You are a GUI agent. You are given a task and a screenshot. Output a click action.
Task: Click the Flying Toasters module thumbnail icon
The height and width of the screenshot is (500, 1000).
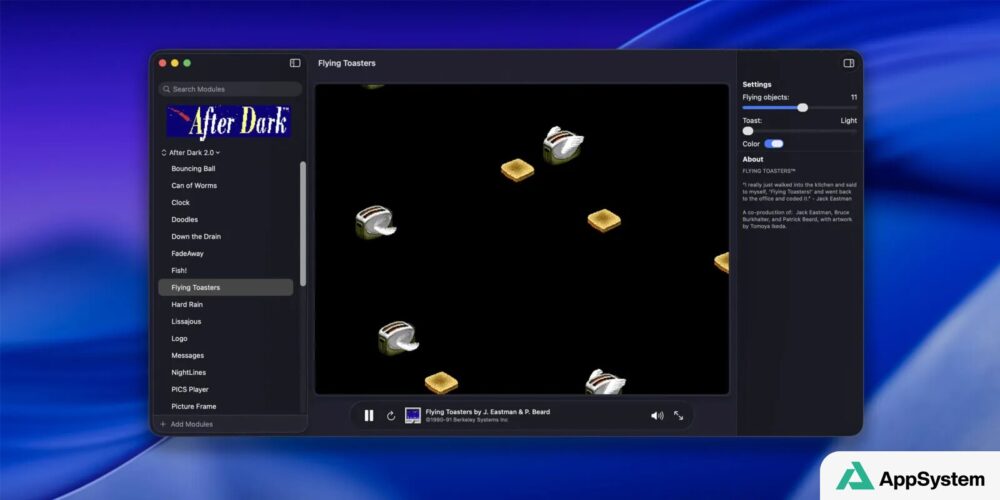click(x=413, y=416)
